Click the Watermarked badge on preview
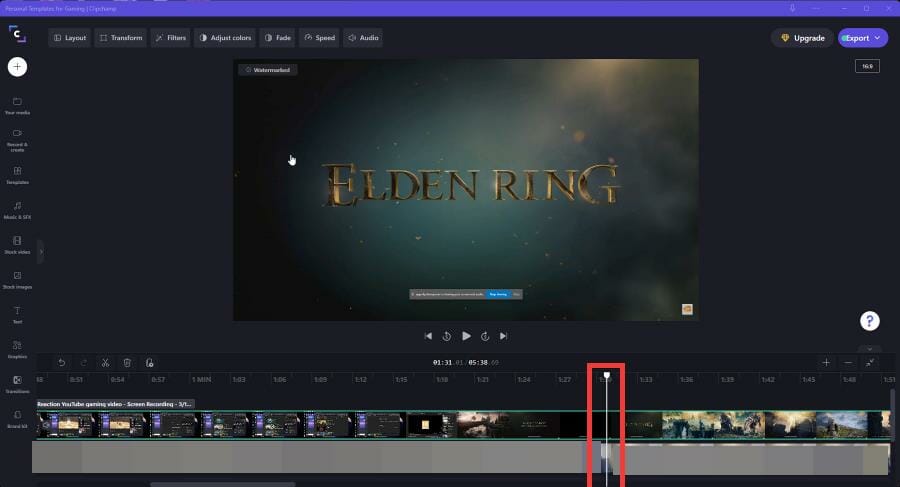Screen dimensions: 900x487 click(x=267, y=70)
